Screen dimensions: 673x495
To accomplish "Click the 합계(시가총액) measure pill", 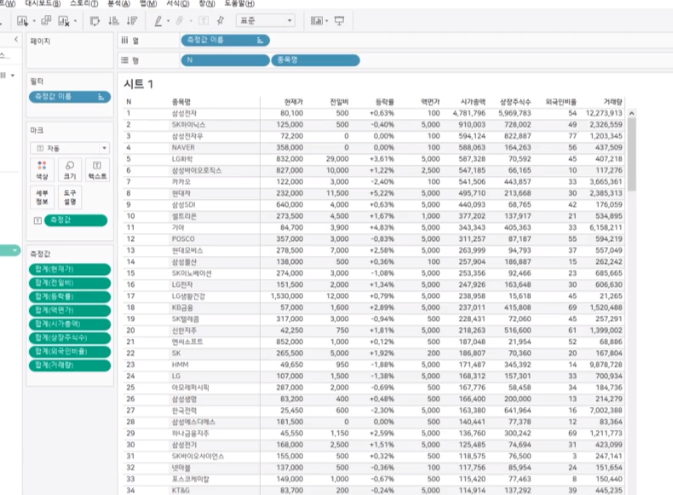I will 70,324.
